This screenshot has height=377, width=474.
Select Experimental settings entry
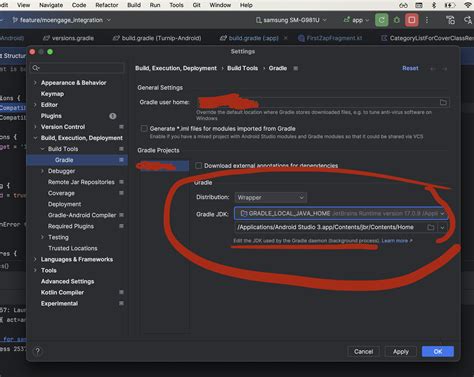59,303
